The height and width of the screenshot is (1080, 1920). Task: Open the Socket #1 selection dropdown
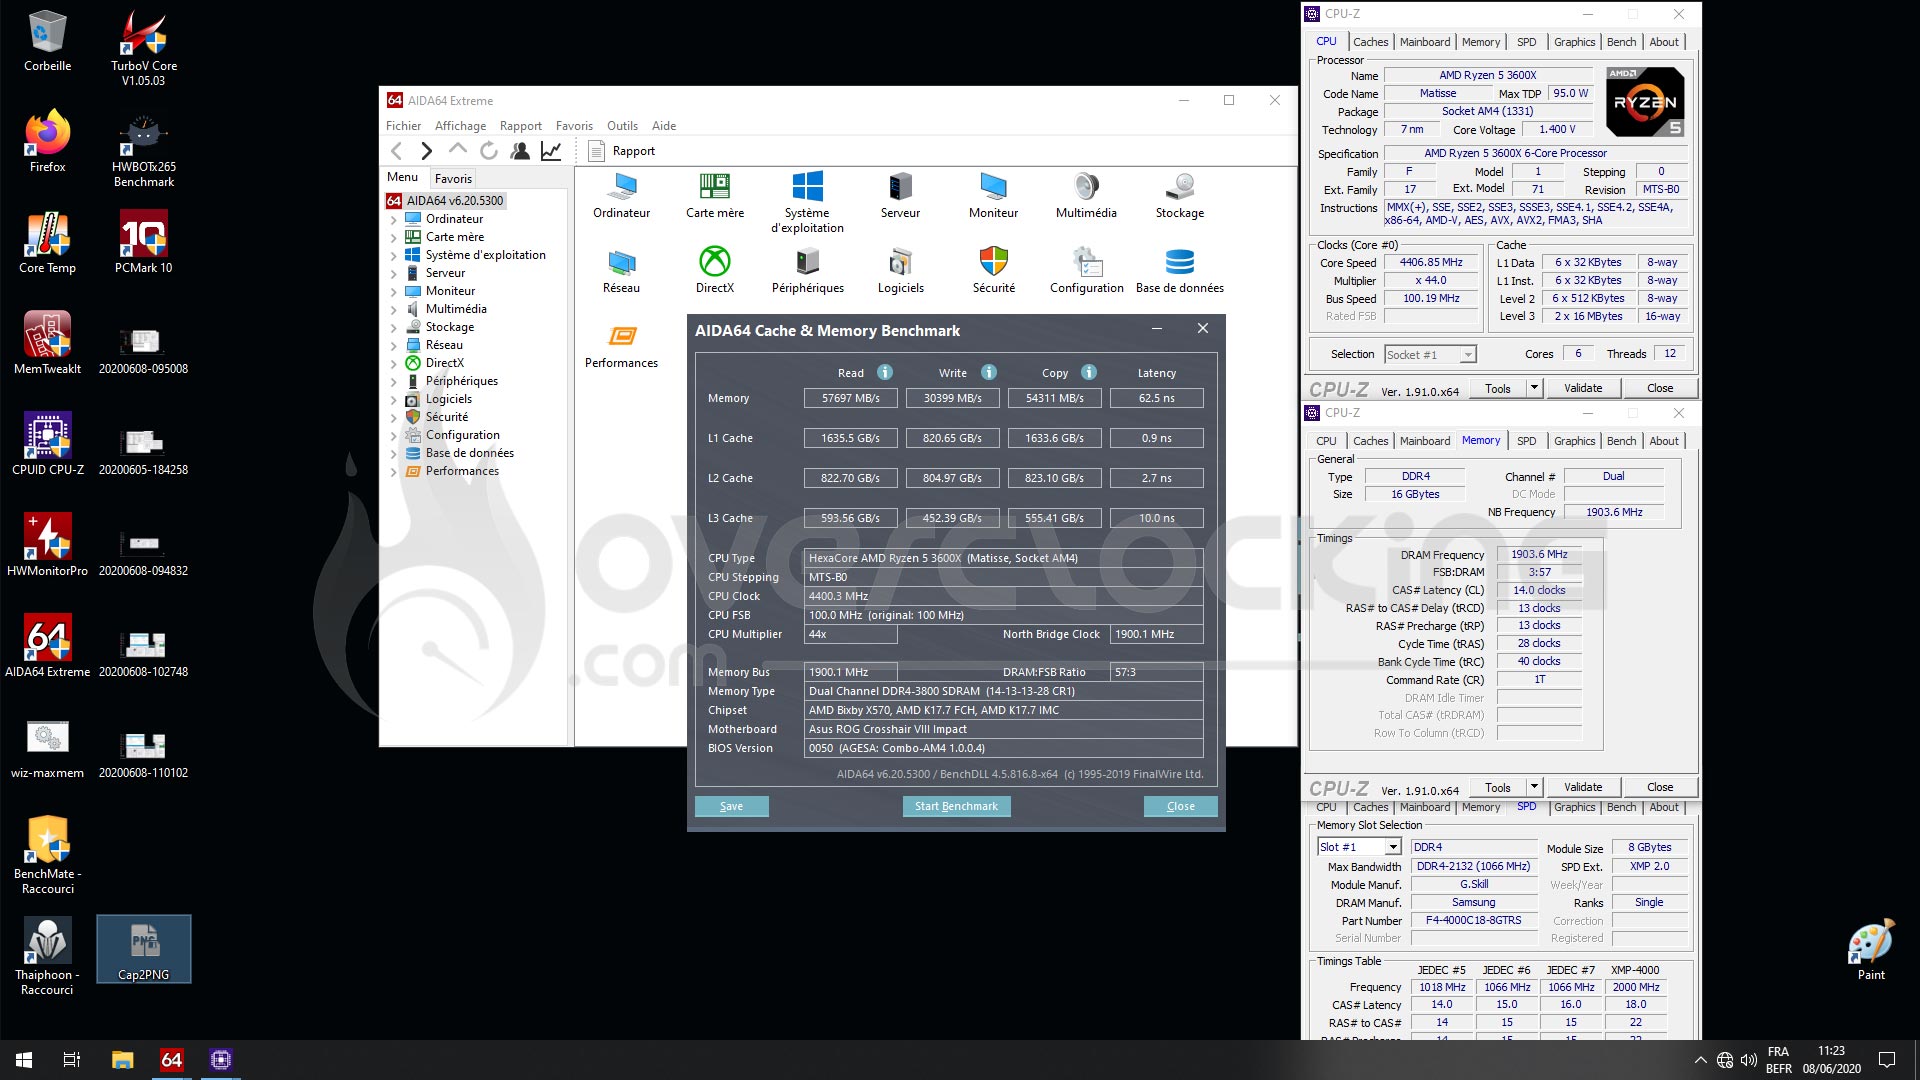coord(1430,354)
